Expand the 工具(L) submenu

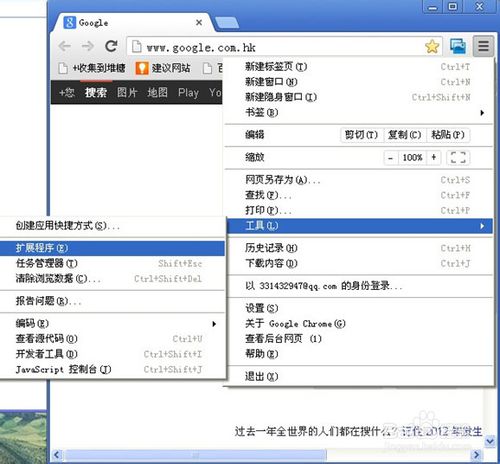tap(360, 226)
